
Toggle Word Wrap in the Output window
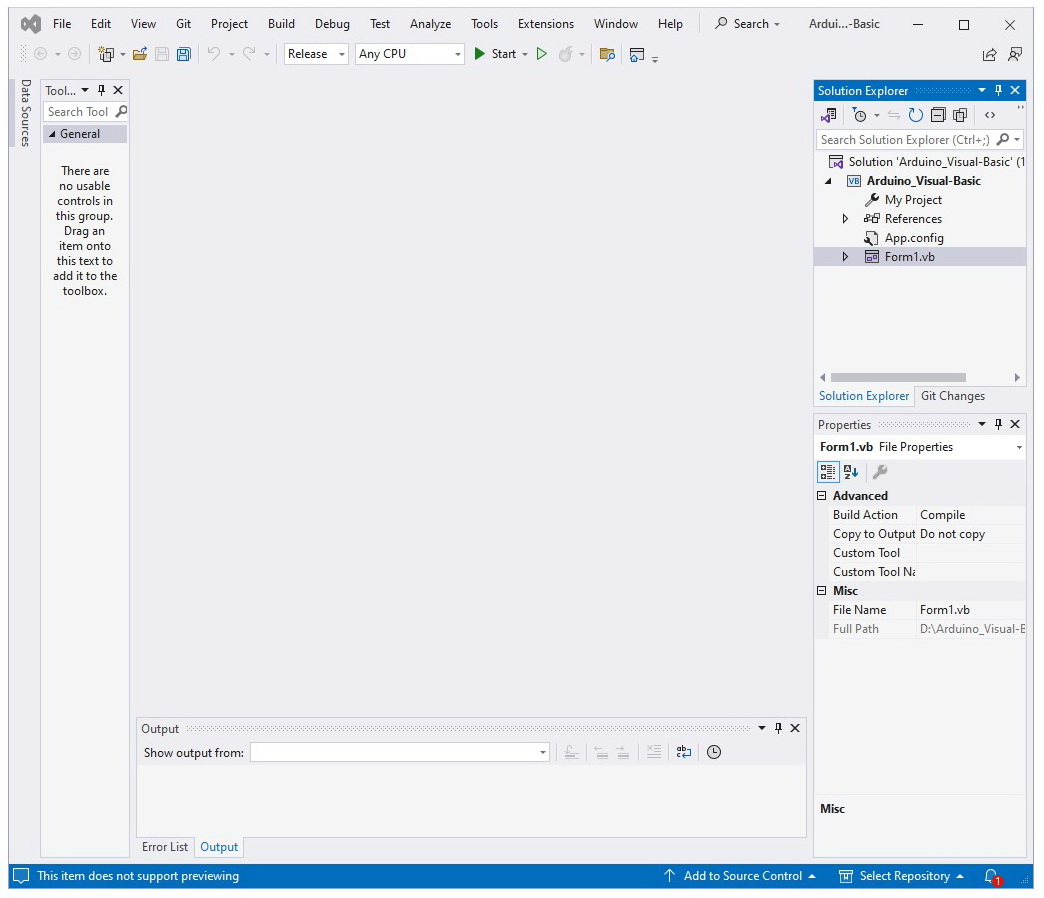tap(684, 752)
